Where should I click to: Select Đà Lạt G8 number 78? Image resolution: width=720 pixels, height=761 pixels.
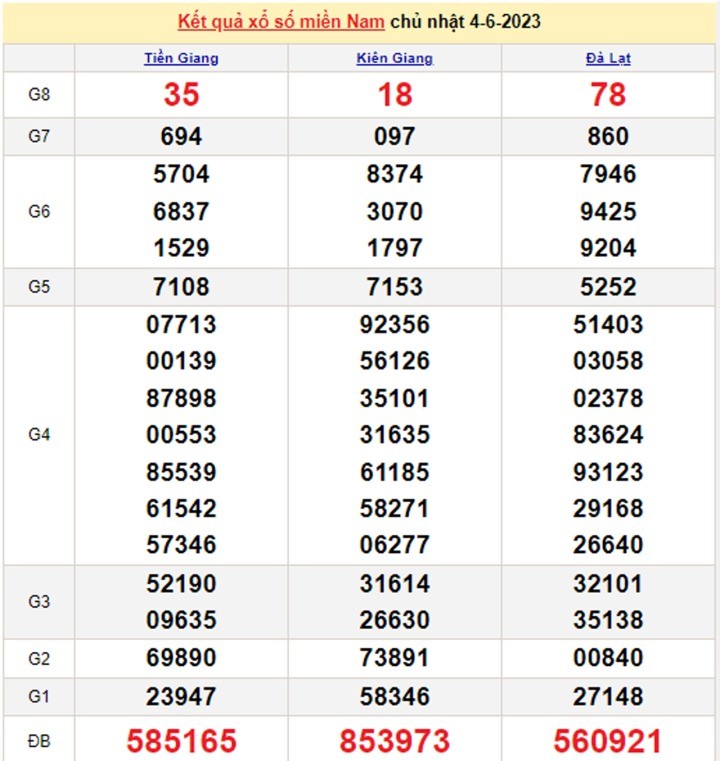coord(608,94)
